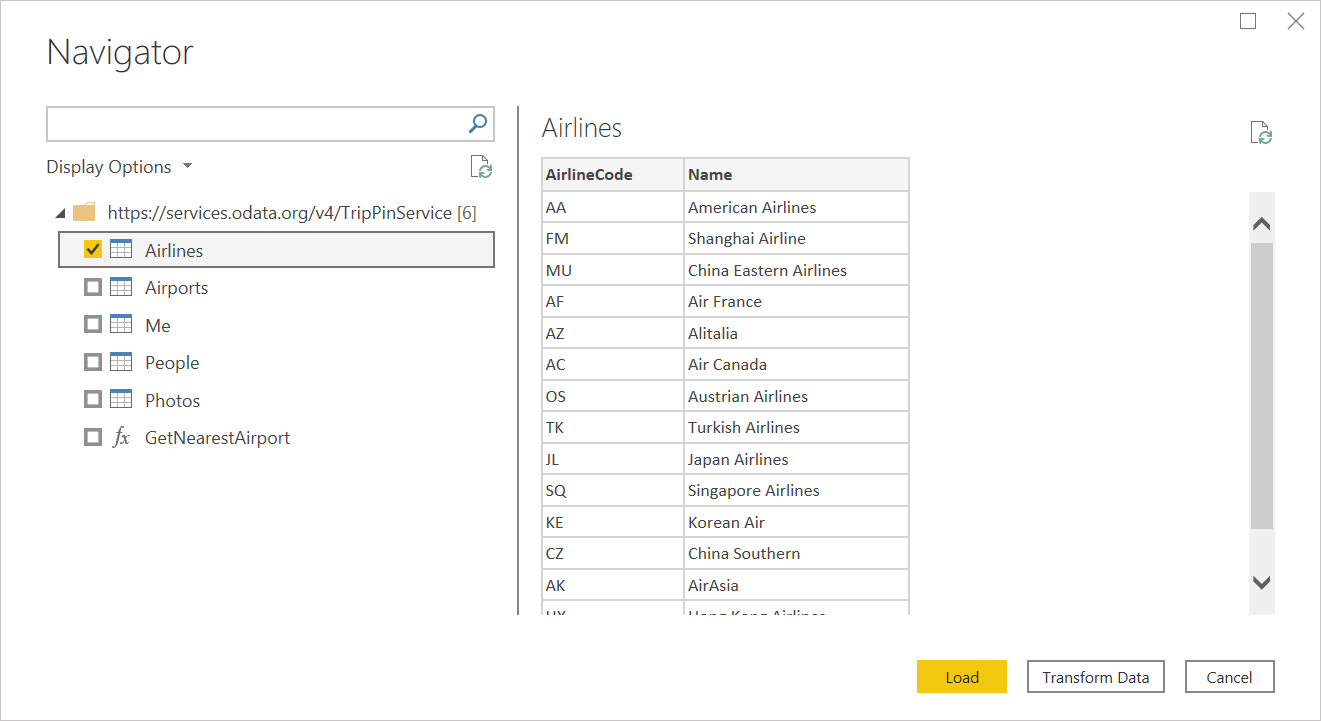This screenshot has width=1321, height=721.
Task: Click the refresh icon beside Display Options
Action: tap(481, 167)
